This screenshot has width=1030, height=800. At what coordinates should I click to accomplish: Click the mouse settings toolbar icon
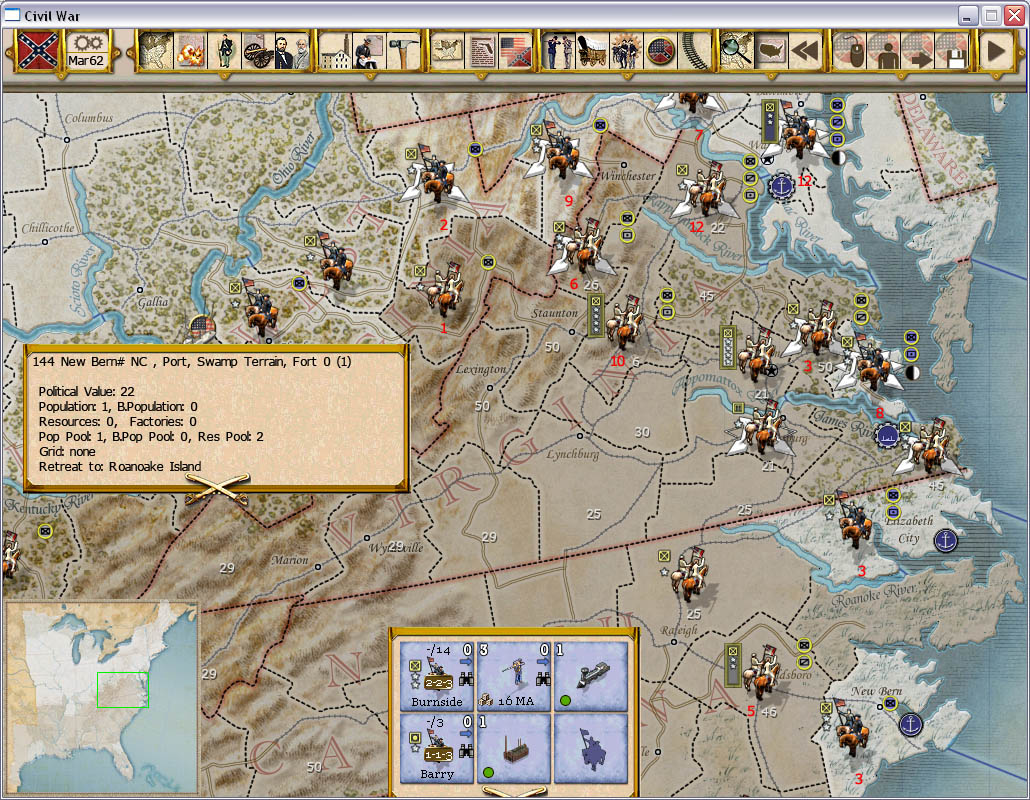(850, 51)
